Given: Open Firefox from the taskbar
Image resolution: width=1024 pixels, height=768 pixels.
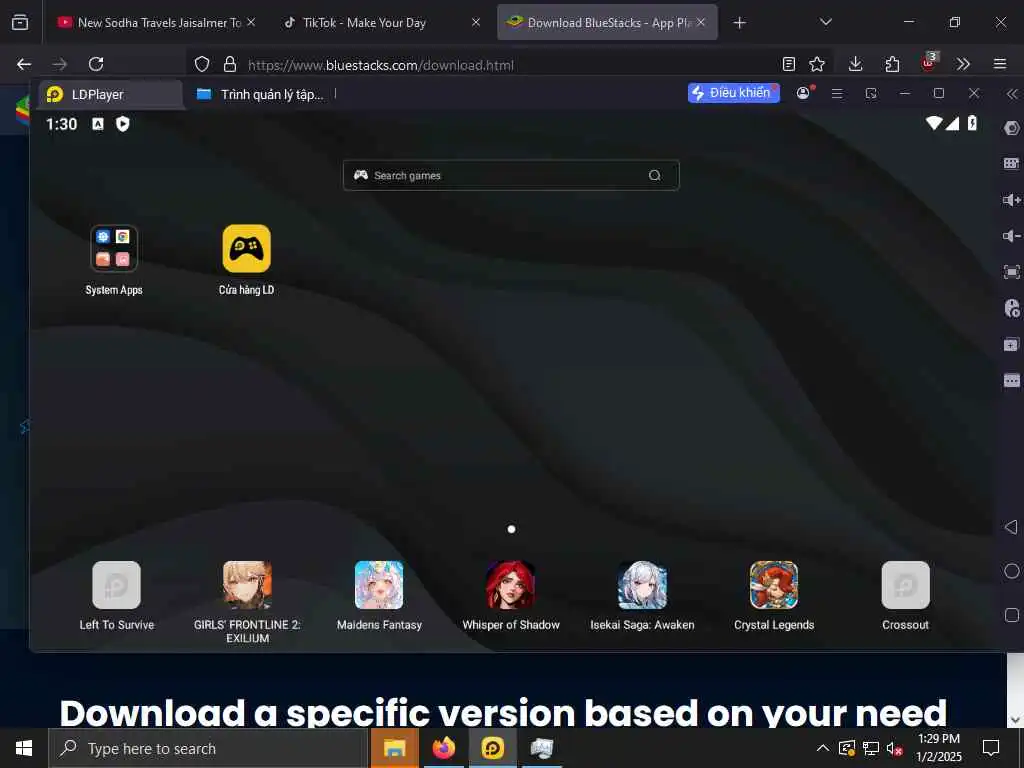Looking at the screenshot, I should [443, 748].
